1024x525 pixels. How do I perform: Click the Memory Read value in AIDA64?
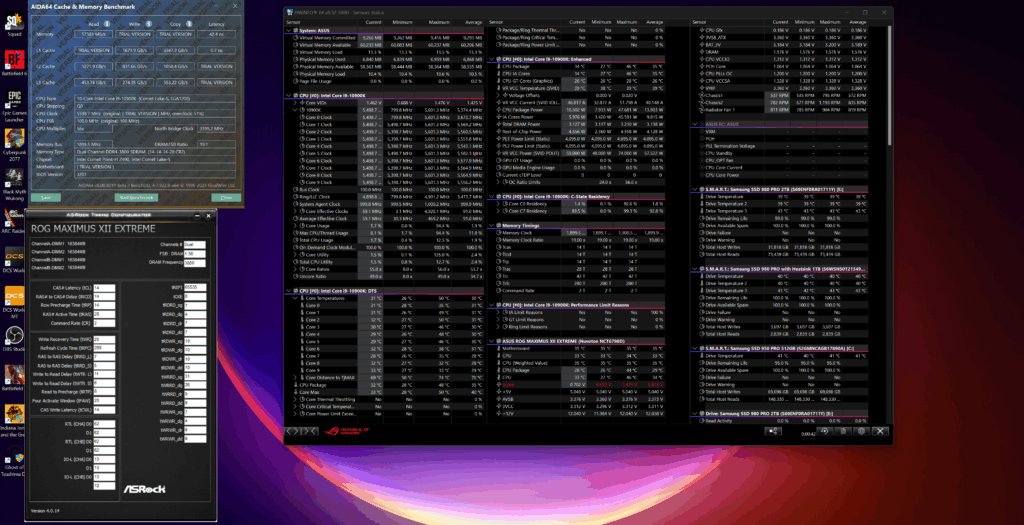coord(94,34)
